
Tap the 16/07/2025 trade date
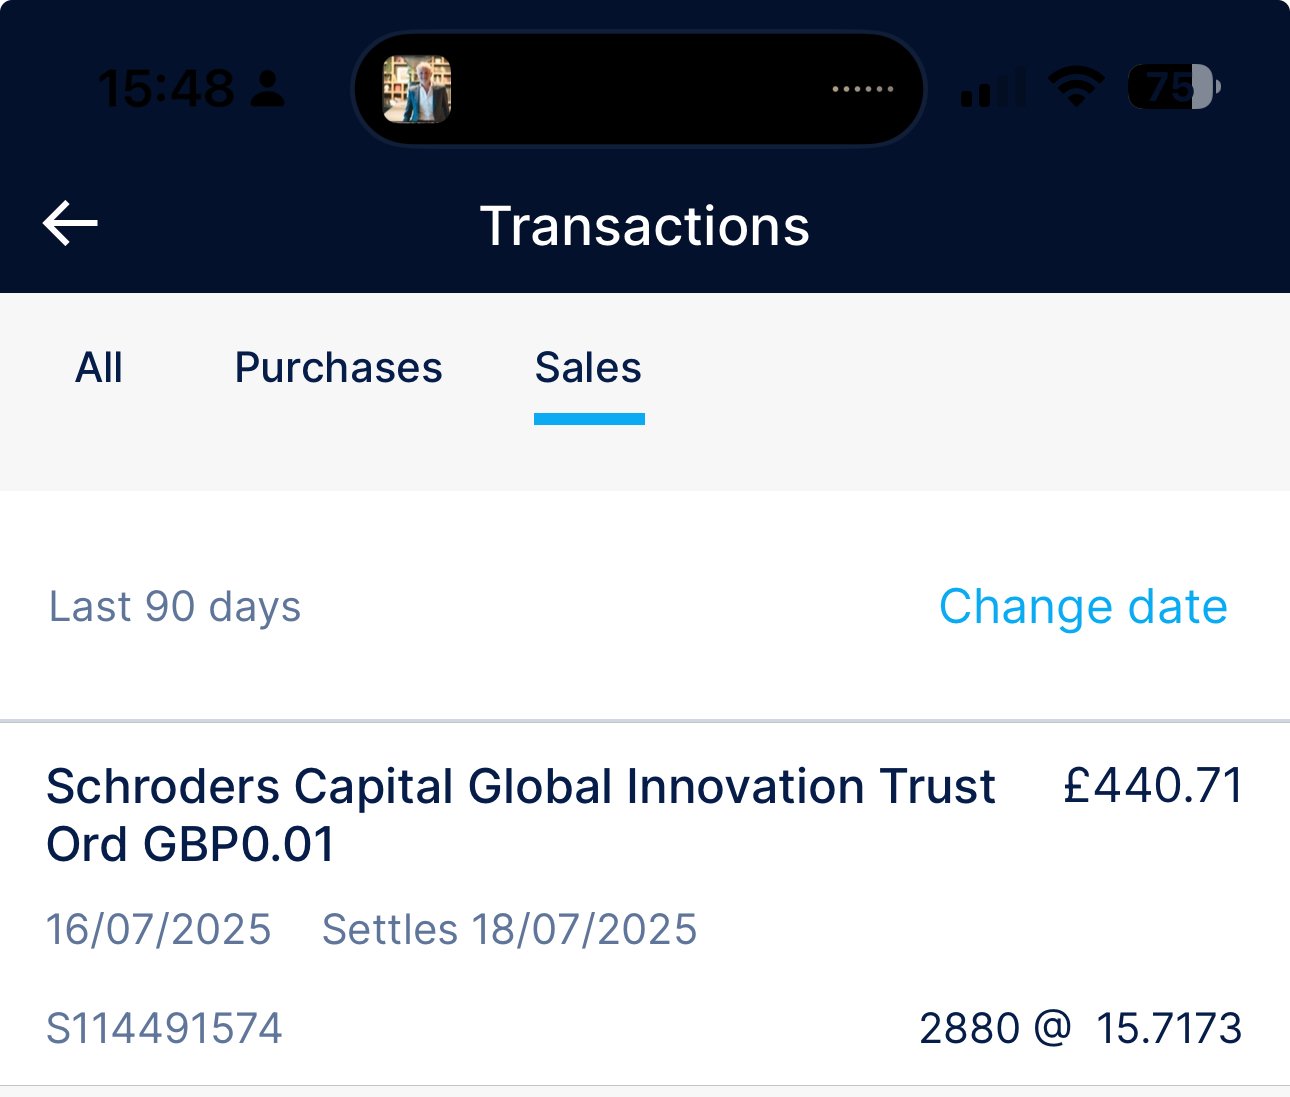pos(159,930)
